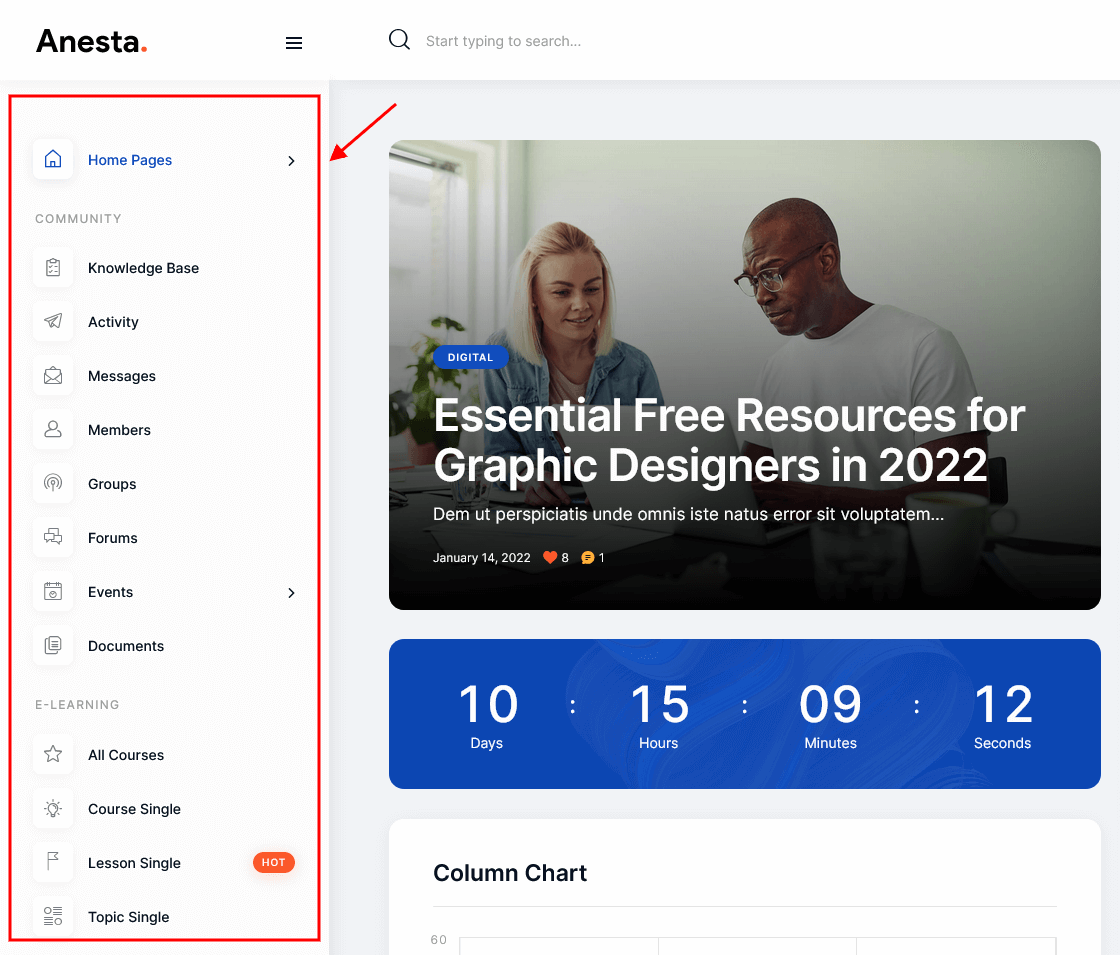Click the All Courses star icon
Image resolution: width=1120 pixels, height=955 pixels.
point(53,754)
